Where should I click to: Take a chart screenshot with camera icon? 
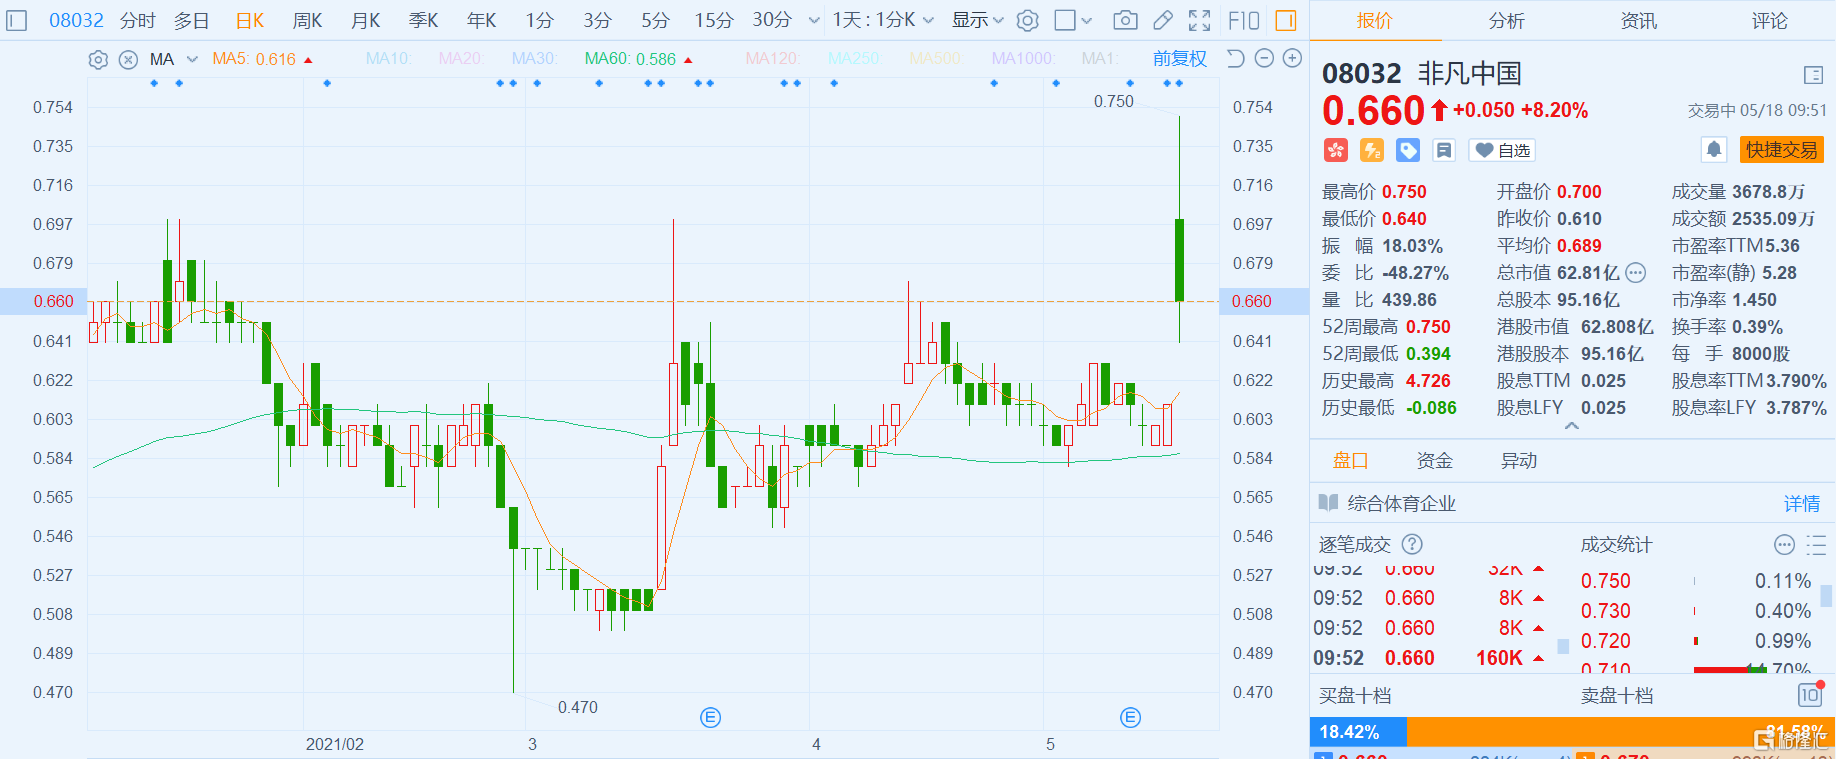1125,20
